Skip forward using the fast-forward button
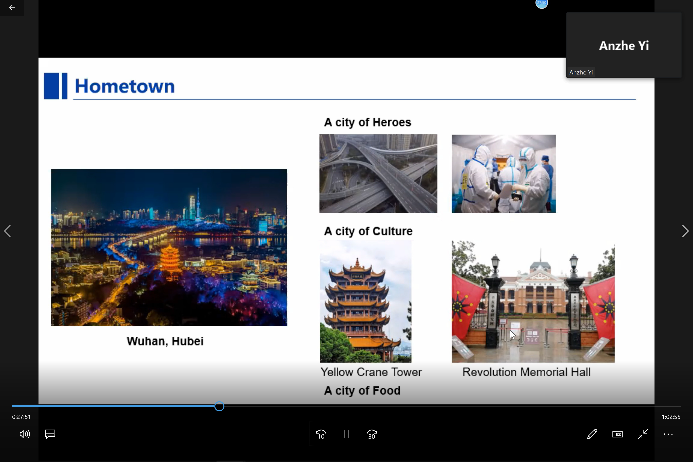The height and width of the screenshot is (462, 693). pos(372,434)
